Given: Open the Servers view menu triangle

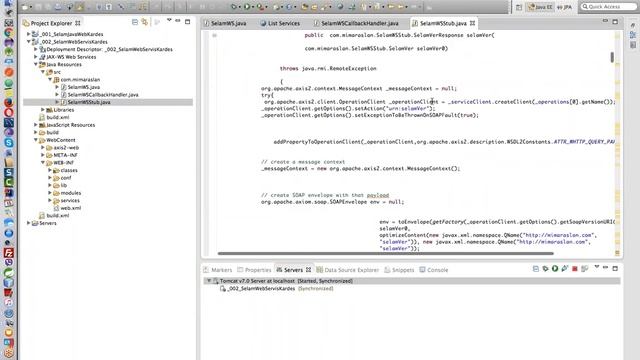Looking at the screenshot, I should point(596,267).
